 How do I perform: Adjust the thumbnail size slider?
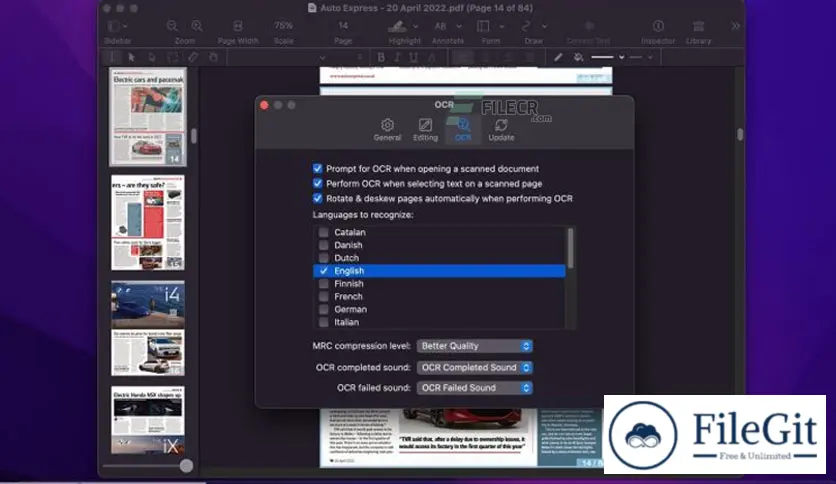(186, 466)
